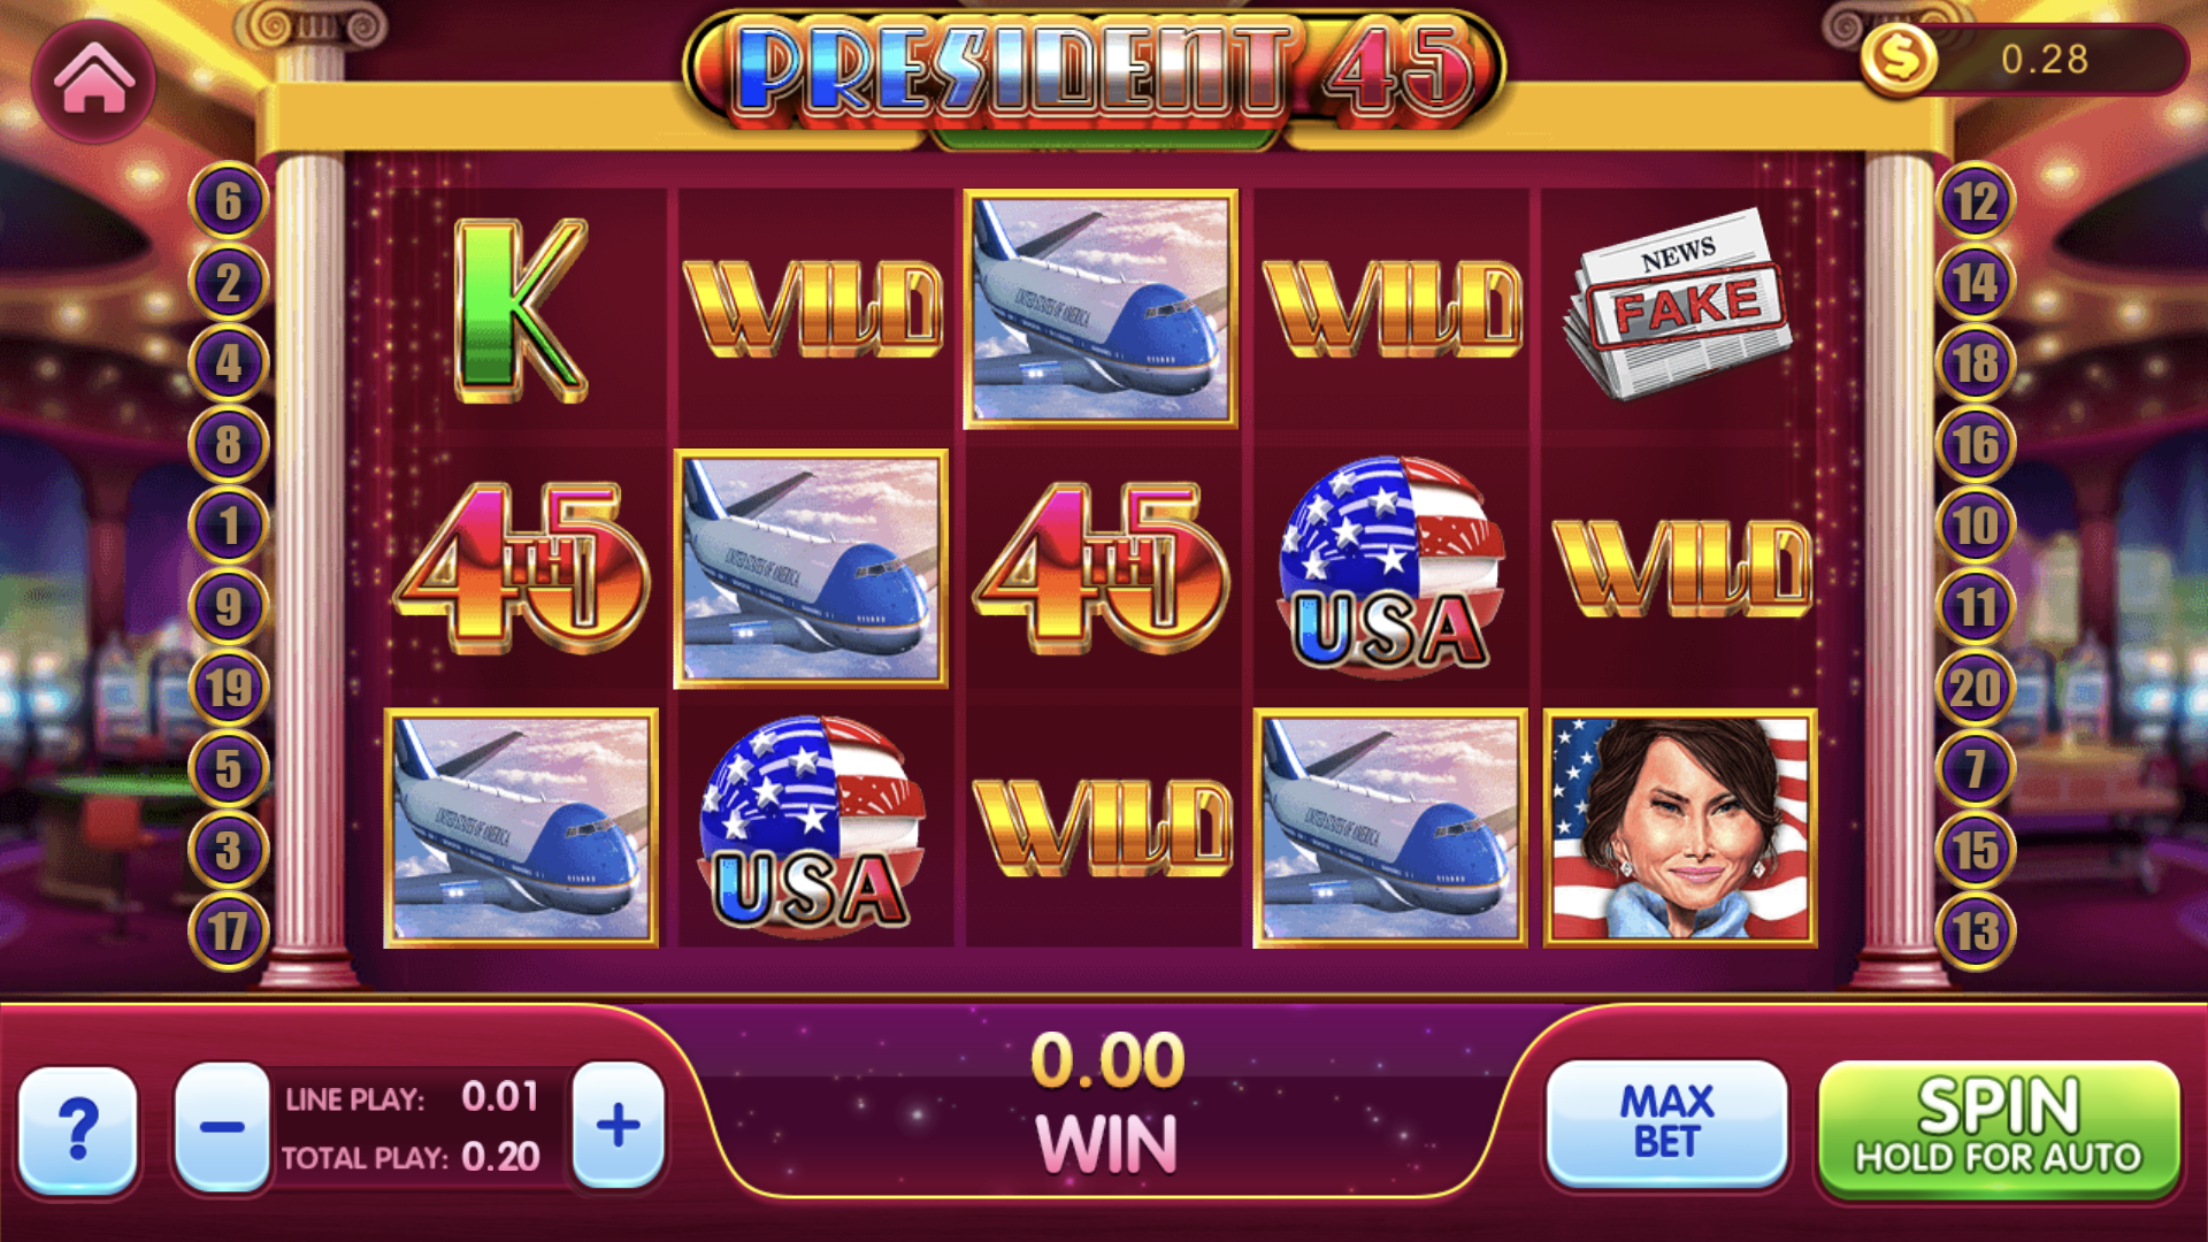
Task: Go to the home screen icon
Action: click(94, 80)
